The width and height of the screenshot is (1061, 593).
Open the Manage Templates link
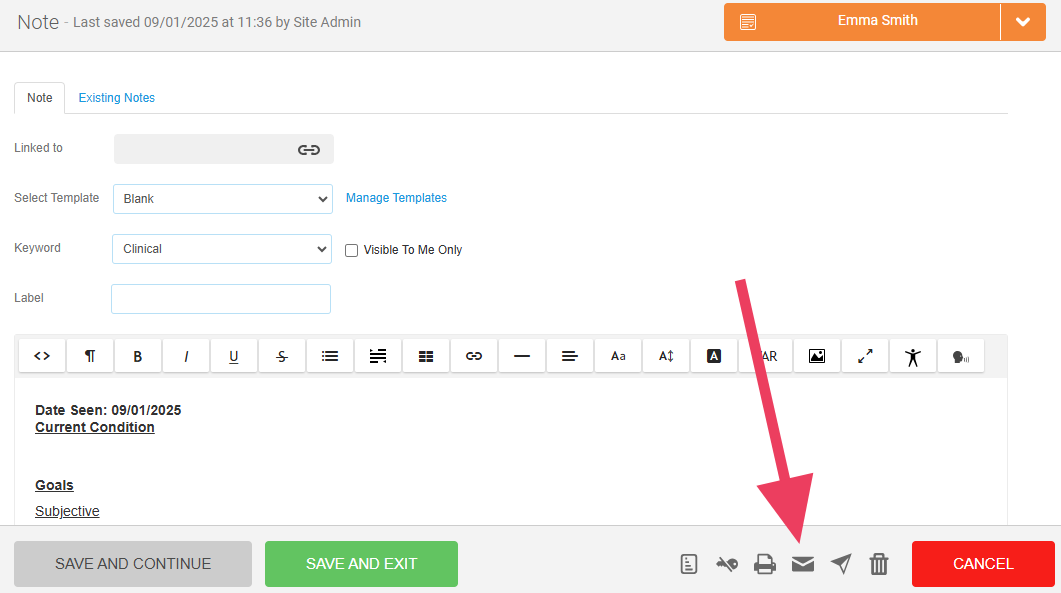[396, 198]
